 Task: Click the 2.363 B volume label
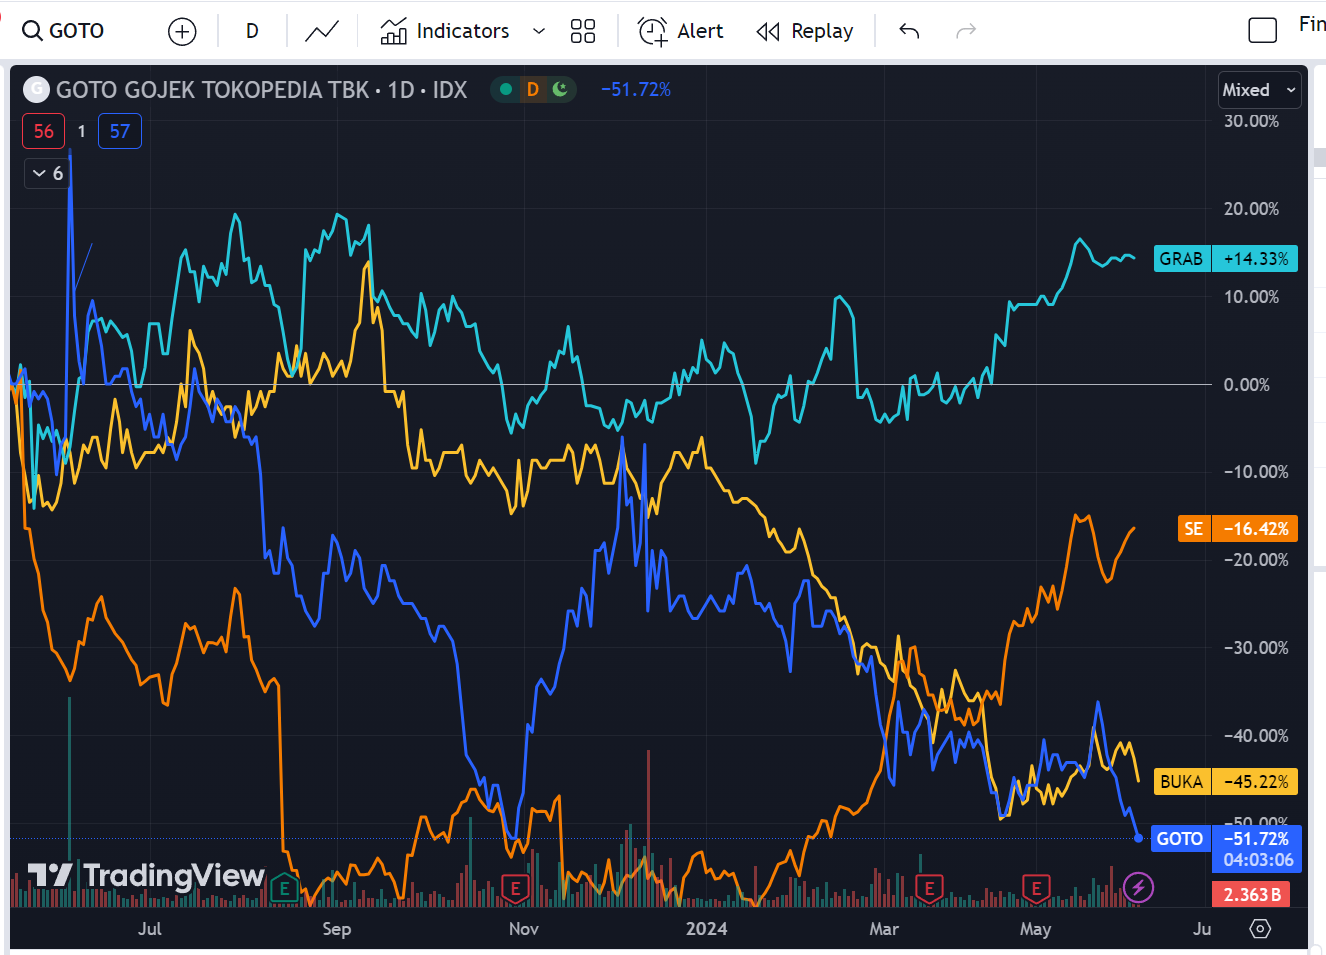[1252, 895]
